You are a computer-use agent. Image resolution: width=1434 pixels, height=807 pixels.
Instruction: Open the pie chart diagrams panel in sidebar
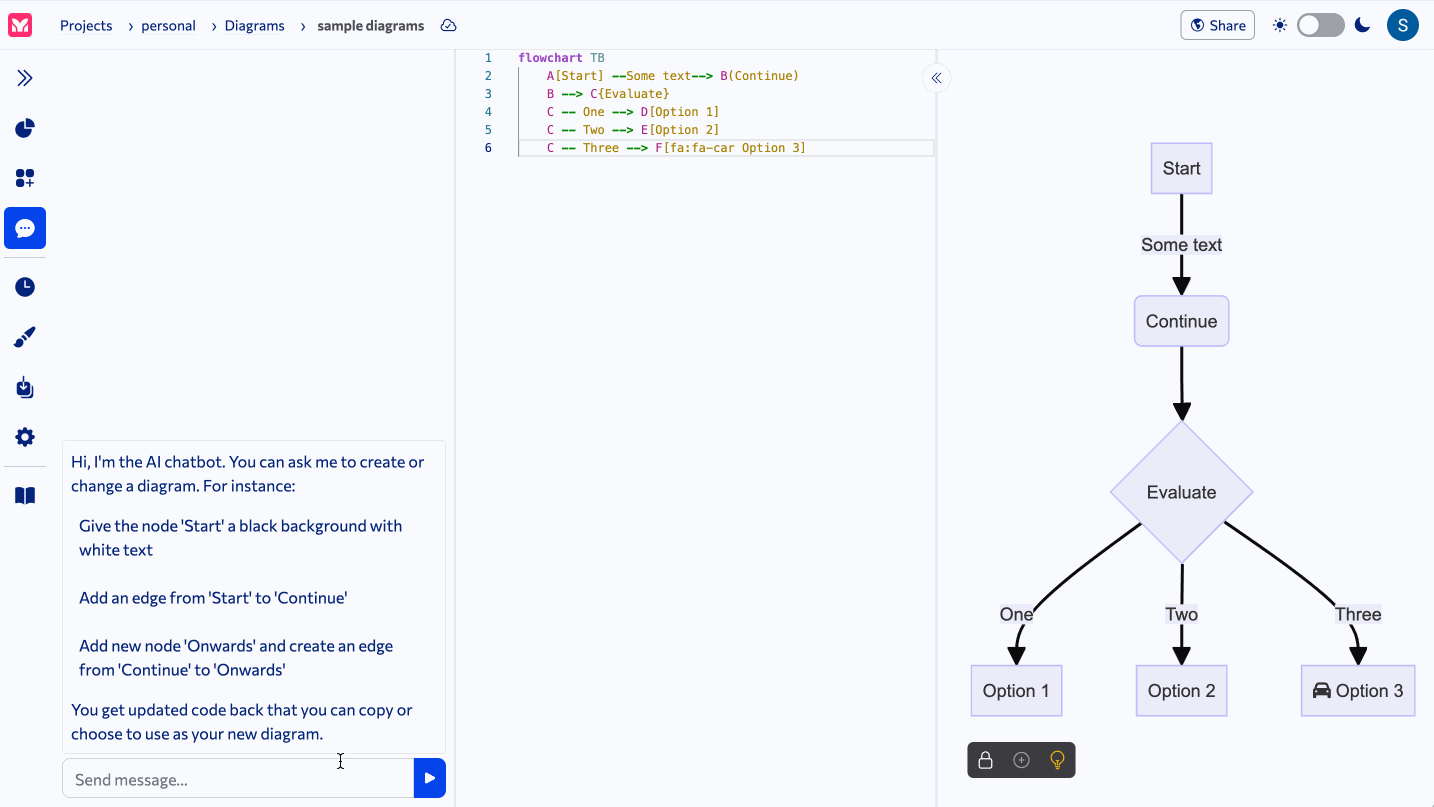point(24,128)
